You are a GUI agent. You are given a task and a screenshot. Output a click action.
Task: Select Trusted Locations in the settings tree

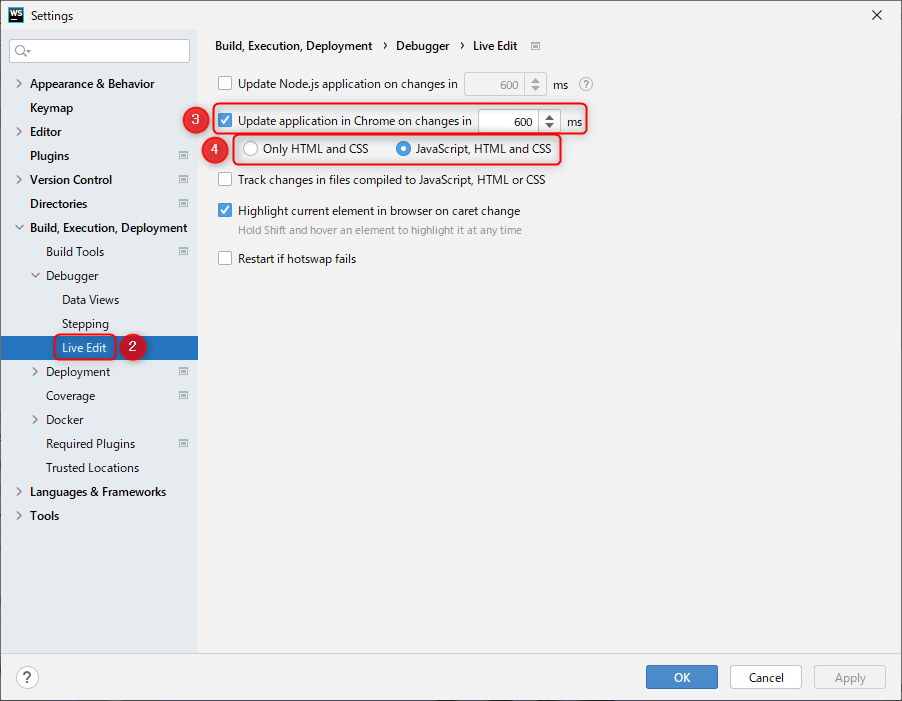click(x=93, y=468)
